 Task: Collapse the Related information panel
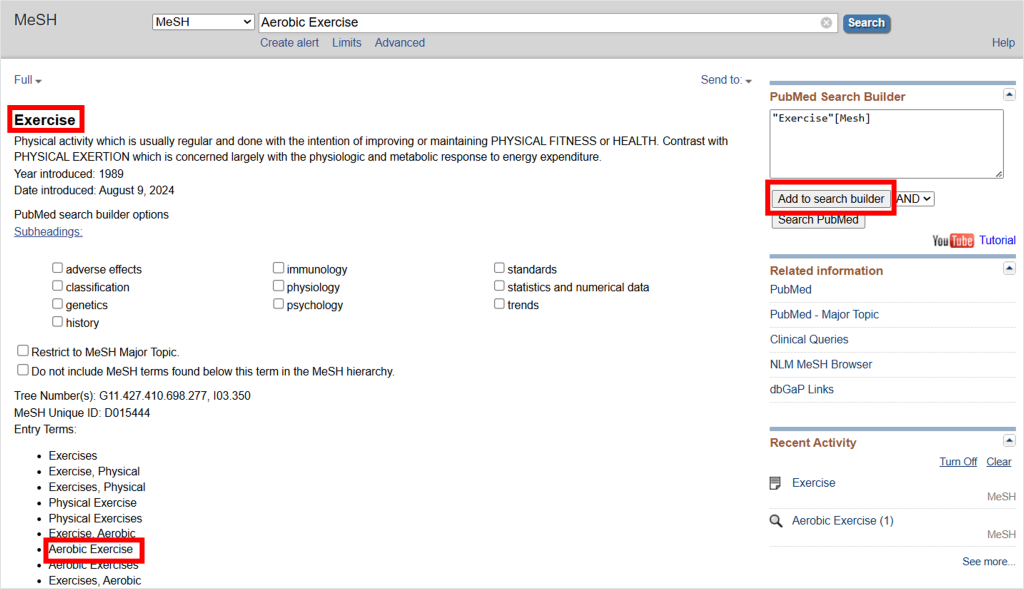1009,268
